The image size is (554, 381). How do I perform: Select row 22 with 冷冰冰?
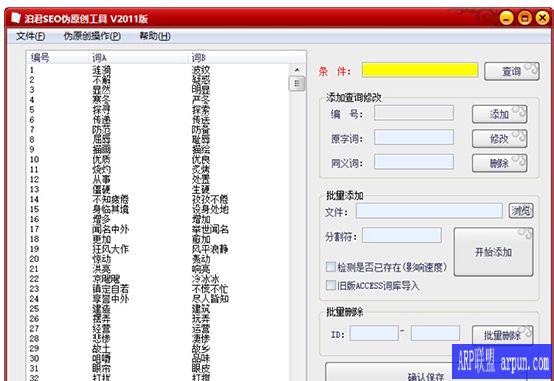(158, 279)
